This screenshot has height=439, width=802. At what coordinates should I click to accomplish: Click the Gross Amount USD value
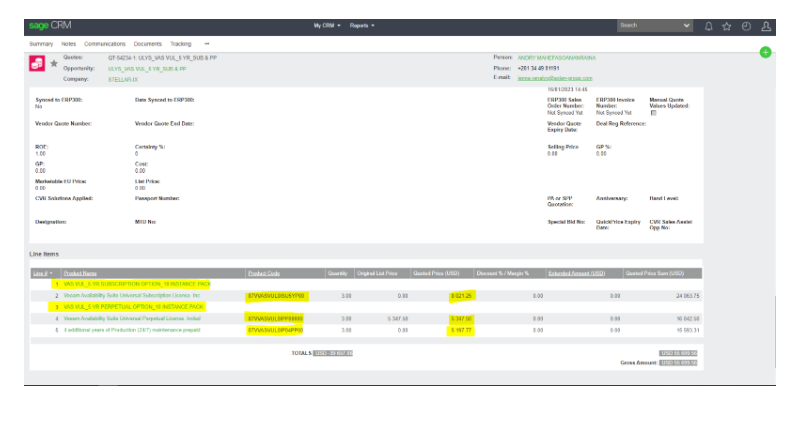[x=678, y=363]
